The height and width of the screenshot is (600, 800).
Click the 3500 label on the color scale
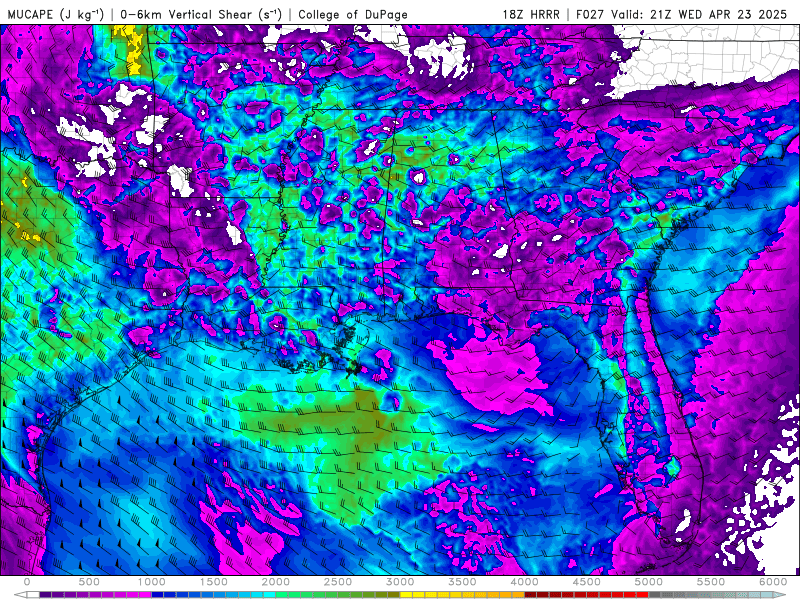[x=463, y=582]
